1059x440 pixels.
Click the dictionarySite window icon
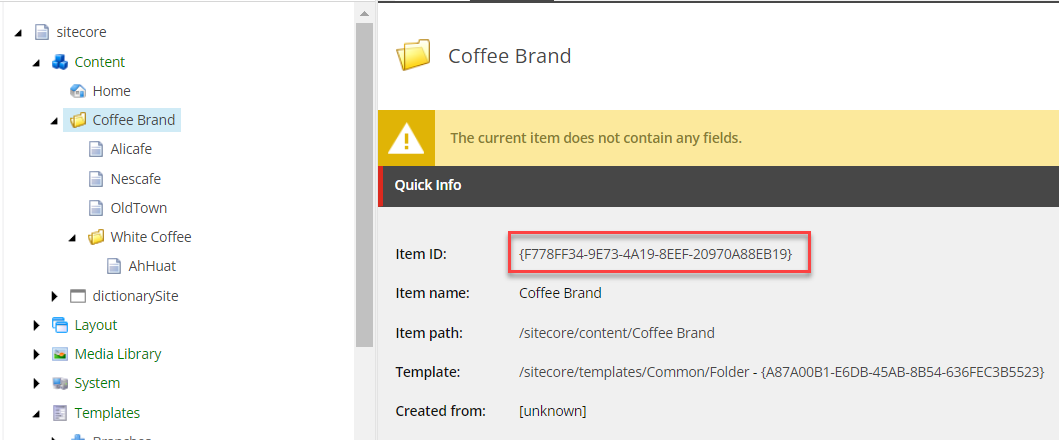(x=78, y=296)
